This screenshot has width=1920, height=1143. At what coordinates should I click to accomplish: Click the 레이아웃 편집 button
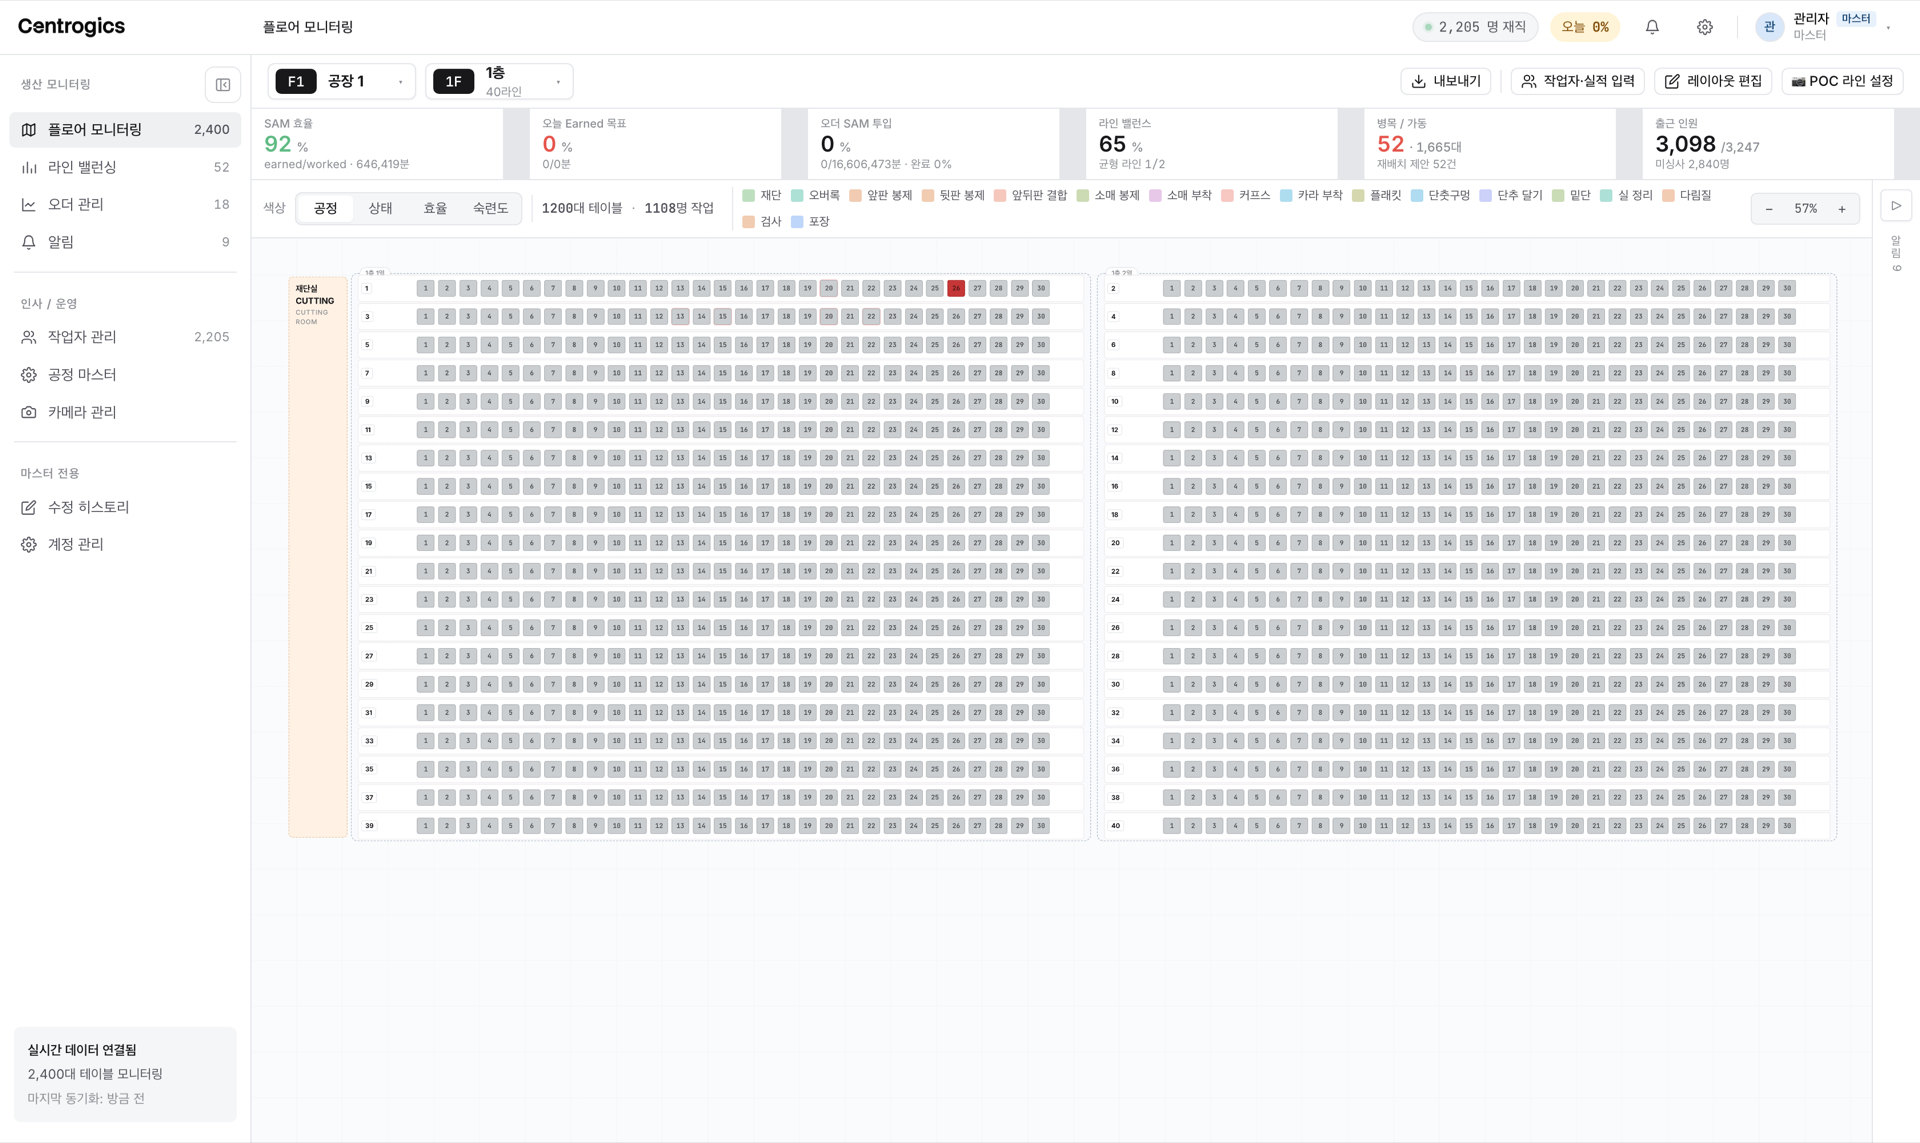click(1713, 81)
